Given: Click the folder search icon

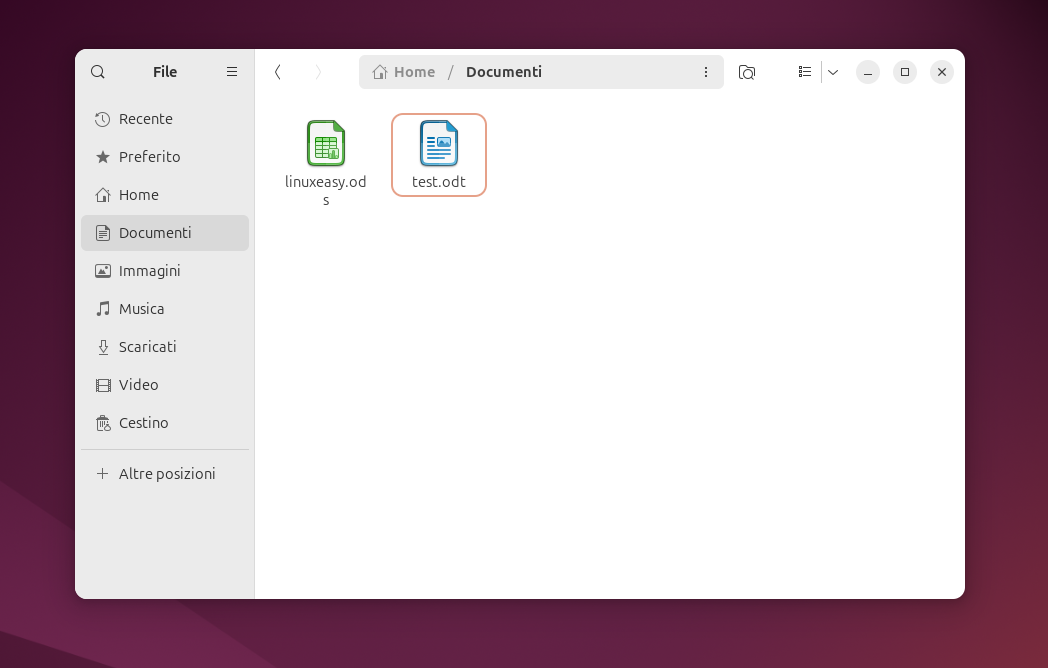Looking at the screenshot, I should coord(747,72).
